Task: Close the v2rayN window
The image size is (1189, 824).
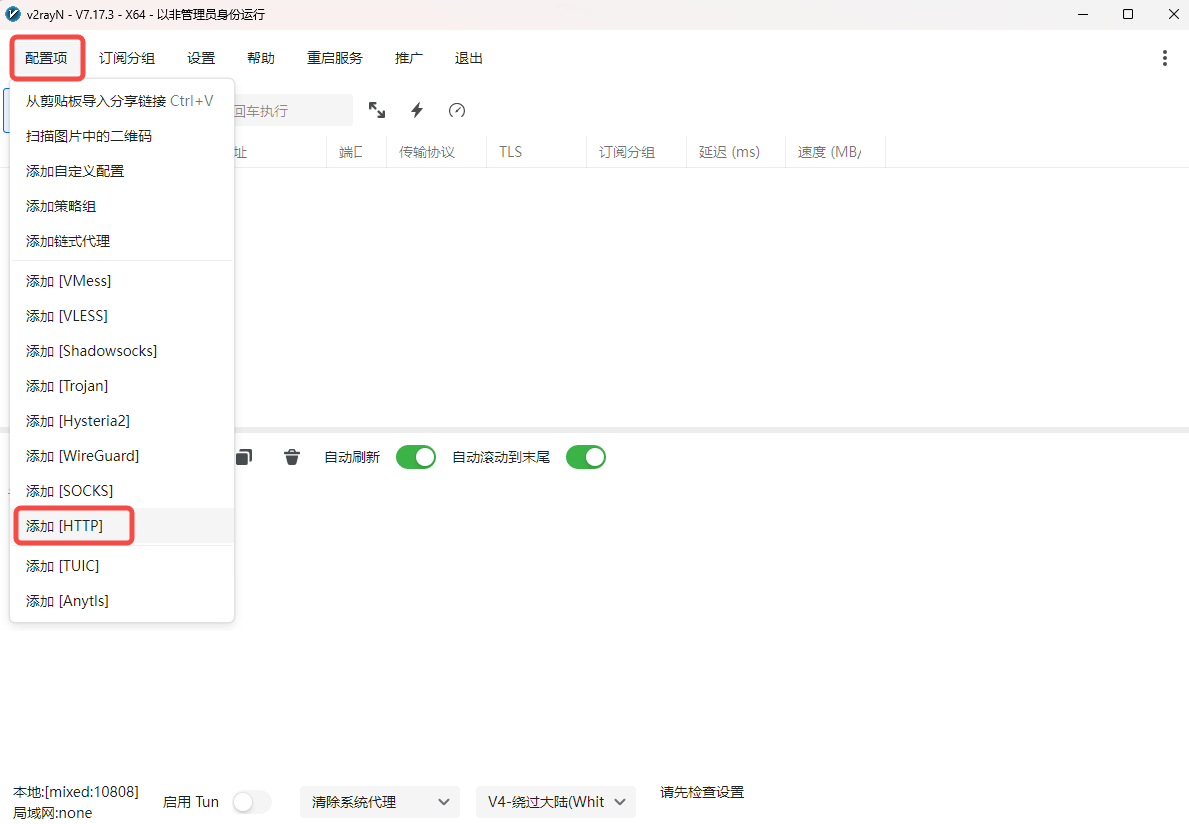Action: pos(1172,14)
